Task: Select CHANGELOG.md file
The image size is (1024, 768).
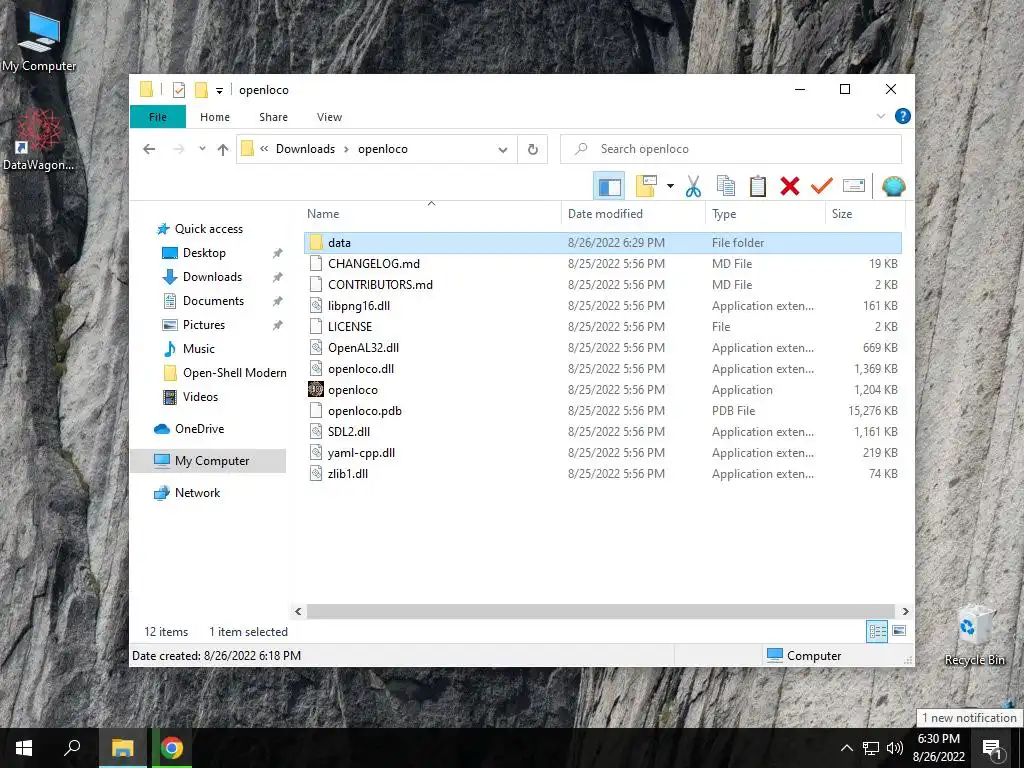Action: tap(603, 264)
